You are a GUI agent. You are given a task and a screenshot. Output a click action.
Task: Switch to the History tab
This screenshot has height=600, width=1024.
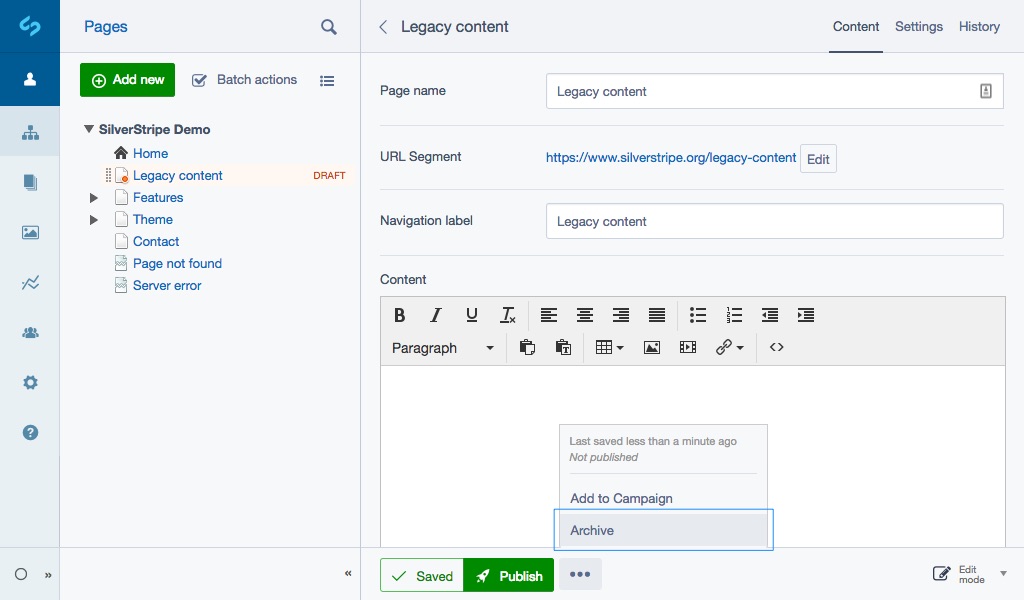[x=979, y=27]
